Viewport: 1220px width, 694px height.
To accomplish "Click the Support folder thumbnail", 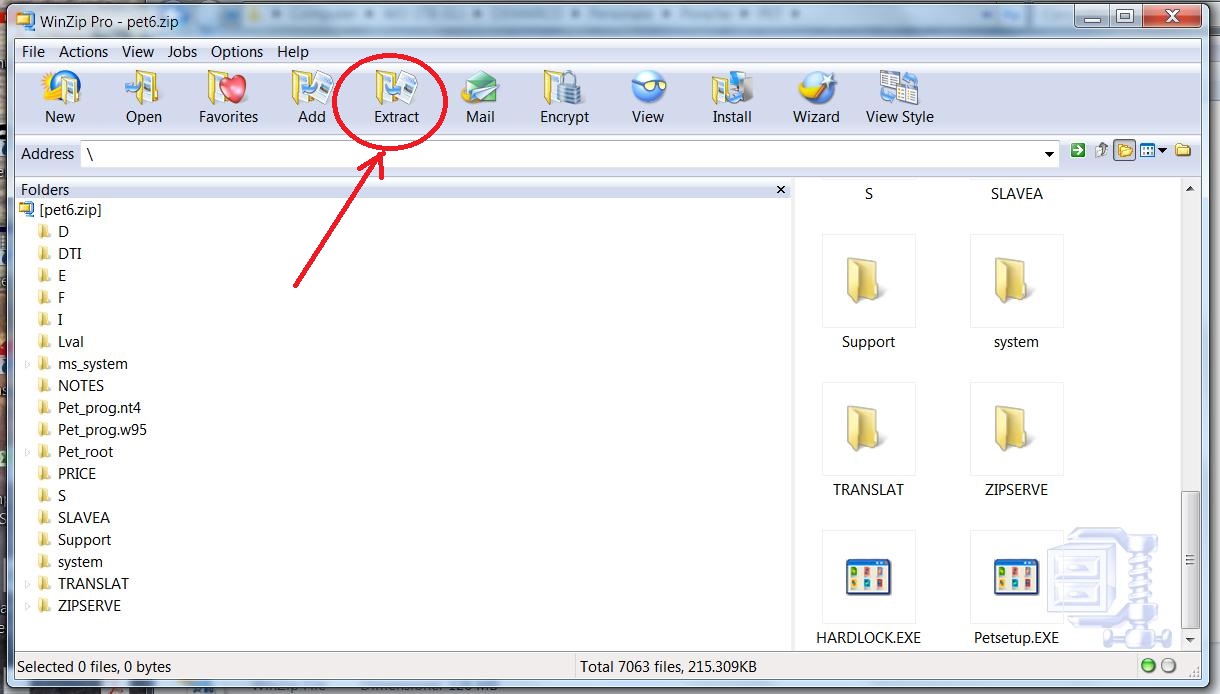I will [868, 281].
